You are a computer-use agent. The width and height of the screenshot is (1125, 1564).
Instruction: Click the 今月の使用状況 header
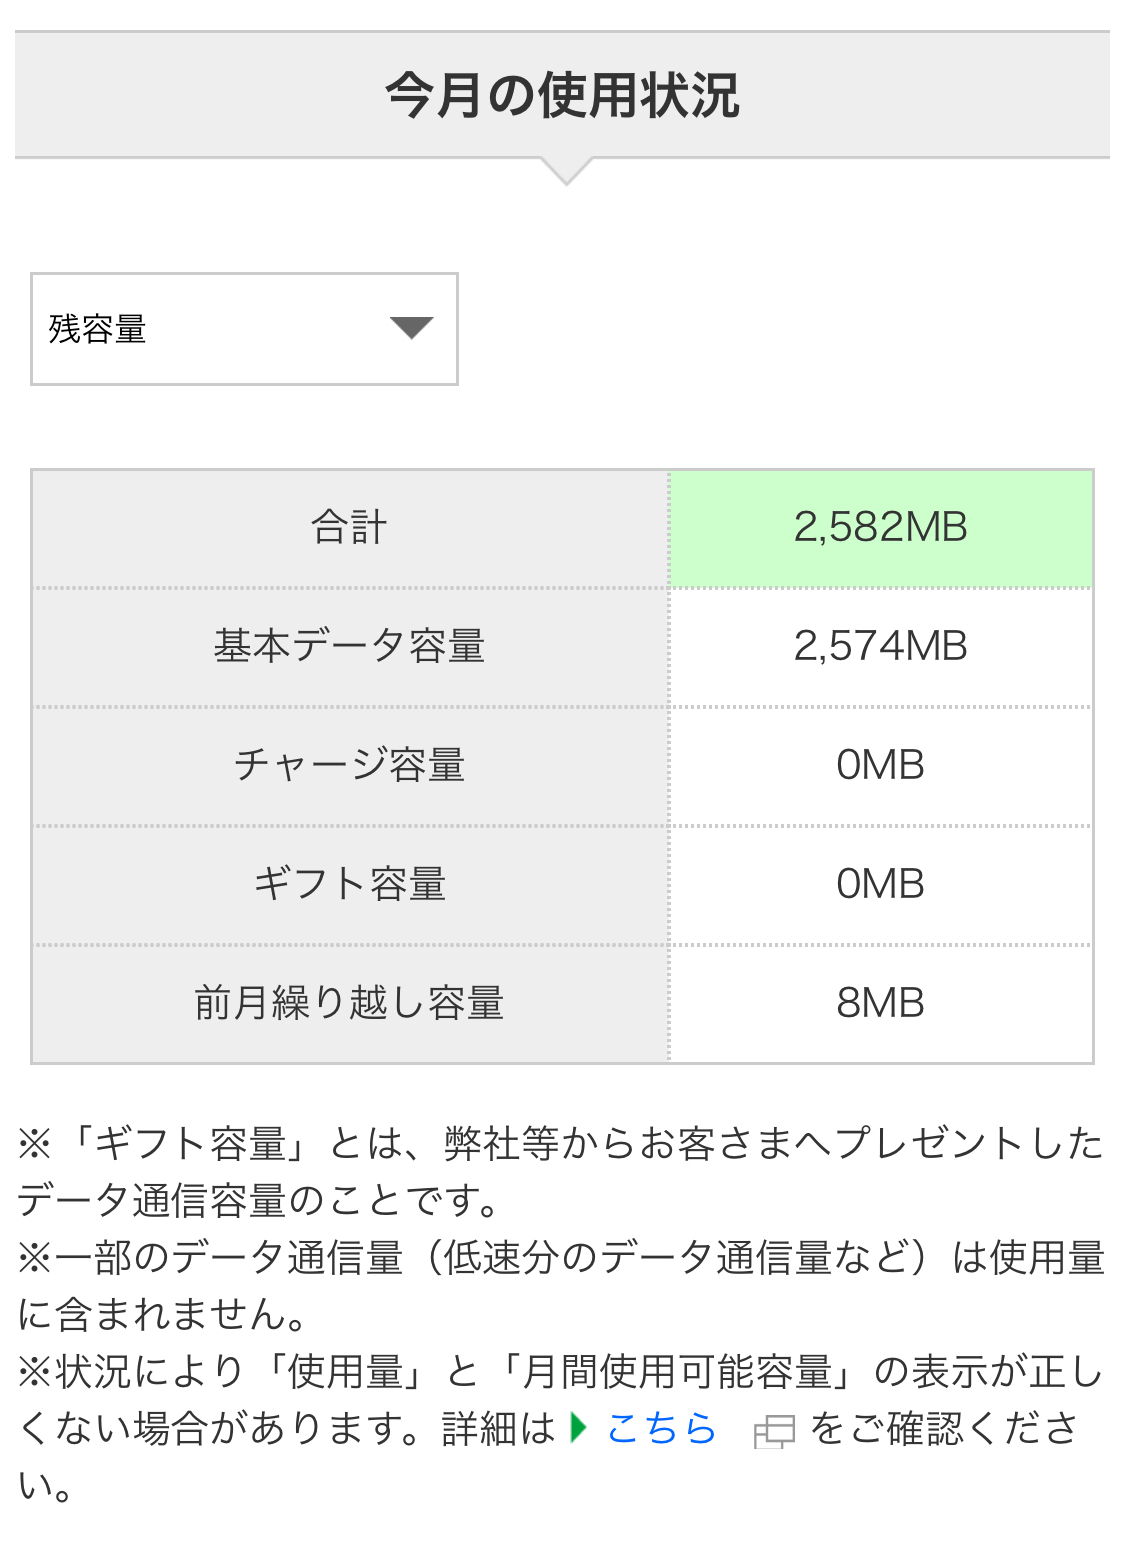click(x=562, y=96)
